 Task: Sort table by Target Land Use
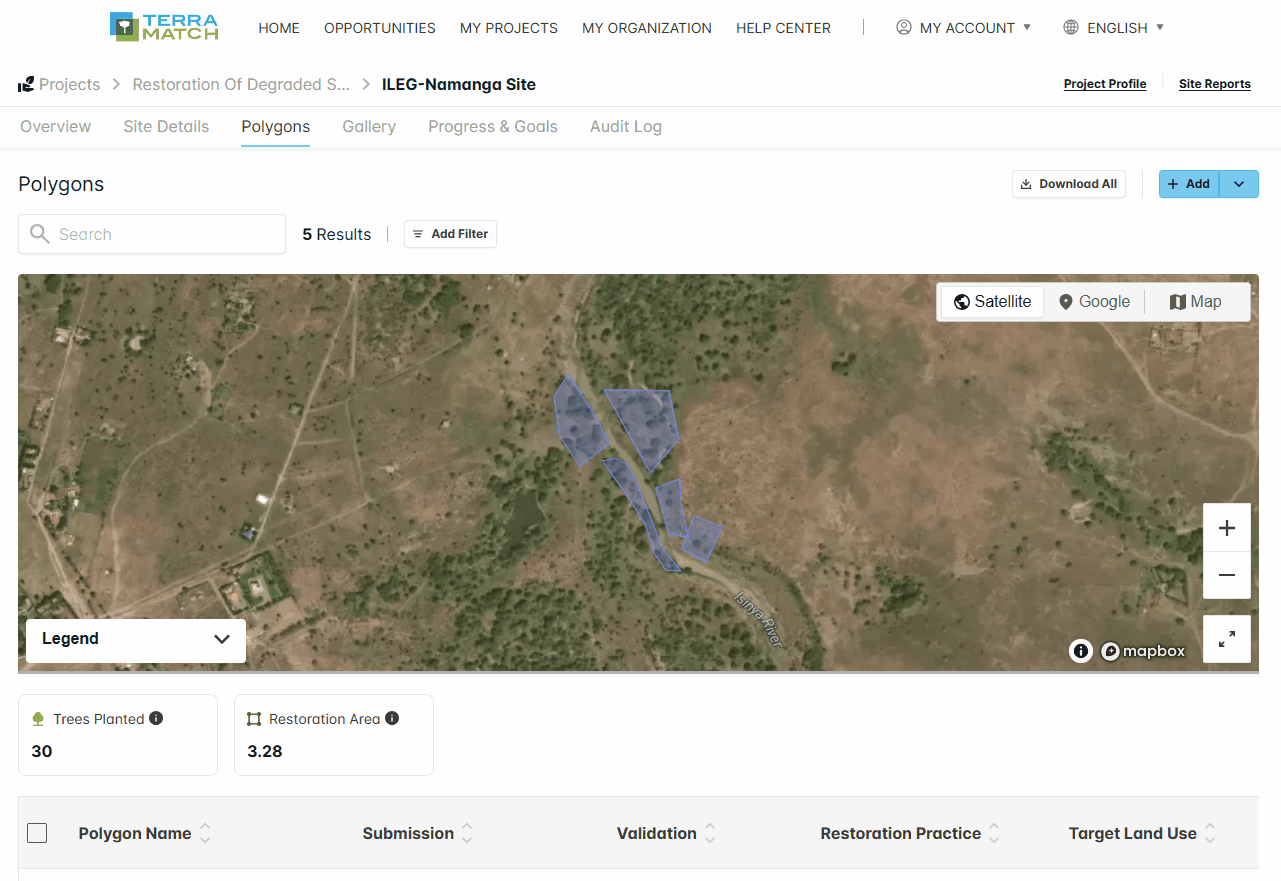pos(1210,833)
